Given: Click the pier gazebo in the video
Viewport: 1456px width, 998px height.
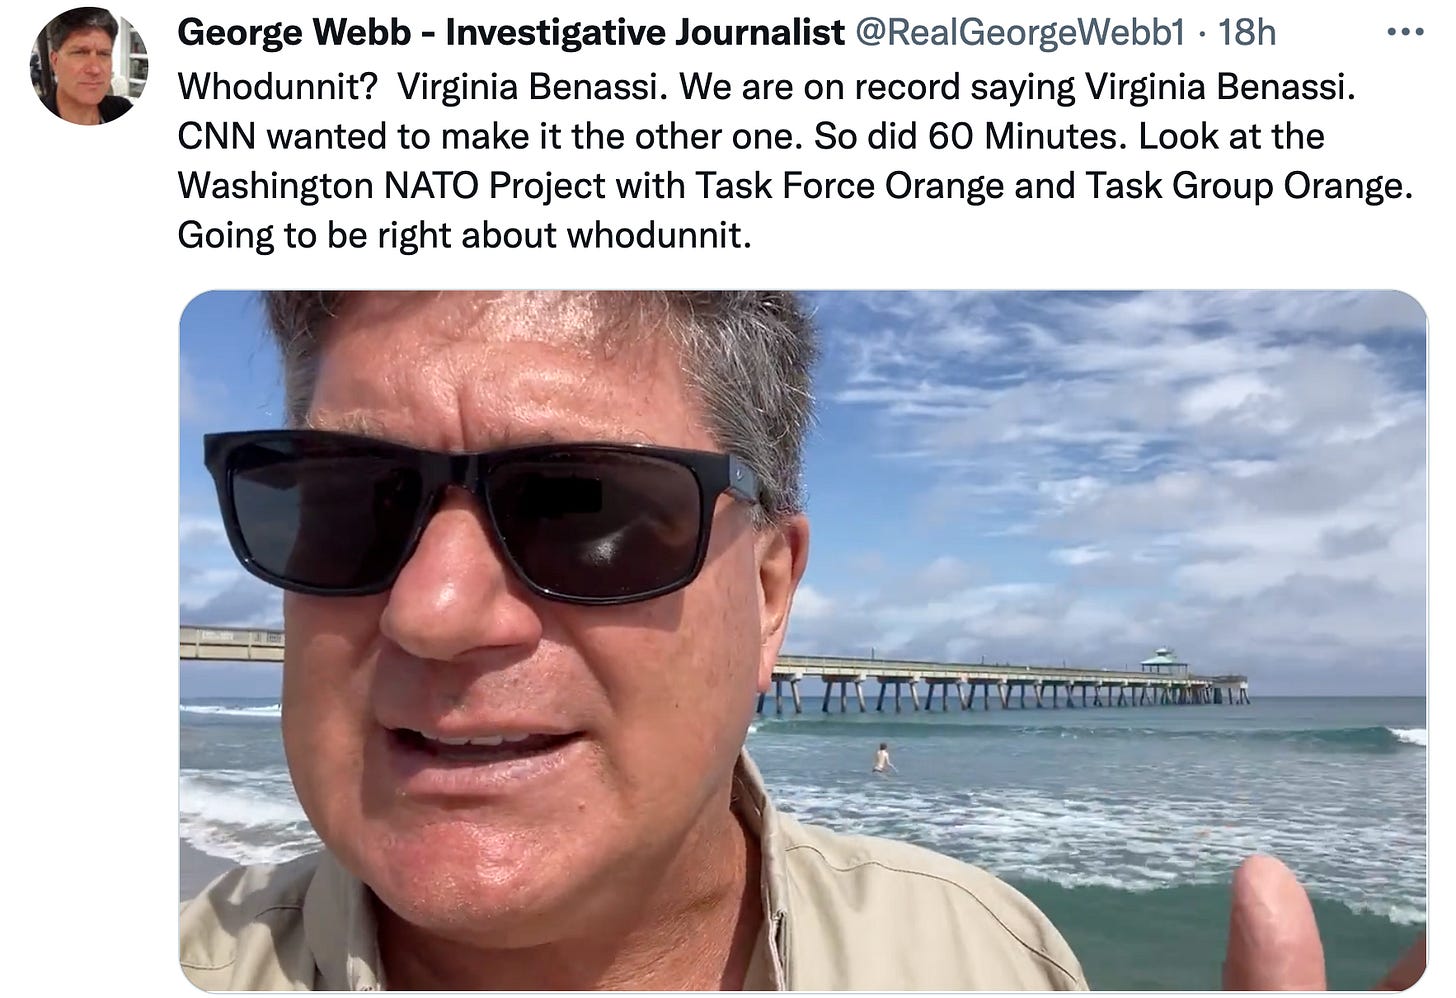Looking at the screenshot, I should click(1160, 661).
